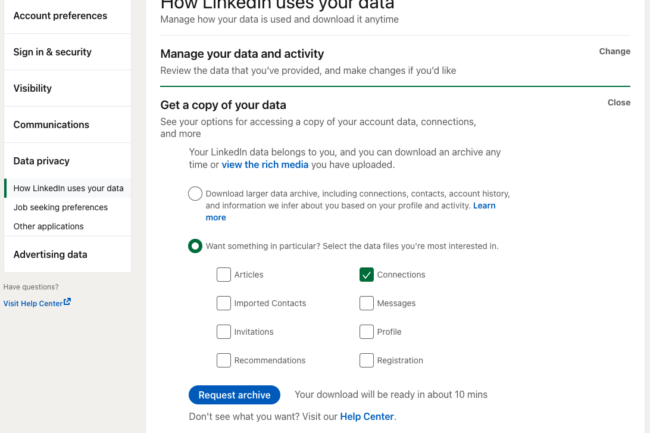Viewport: 650px width, 433px height.
Task: Check the Registration checkbox
Action: tap(366, 360)
